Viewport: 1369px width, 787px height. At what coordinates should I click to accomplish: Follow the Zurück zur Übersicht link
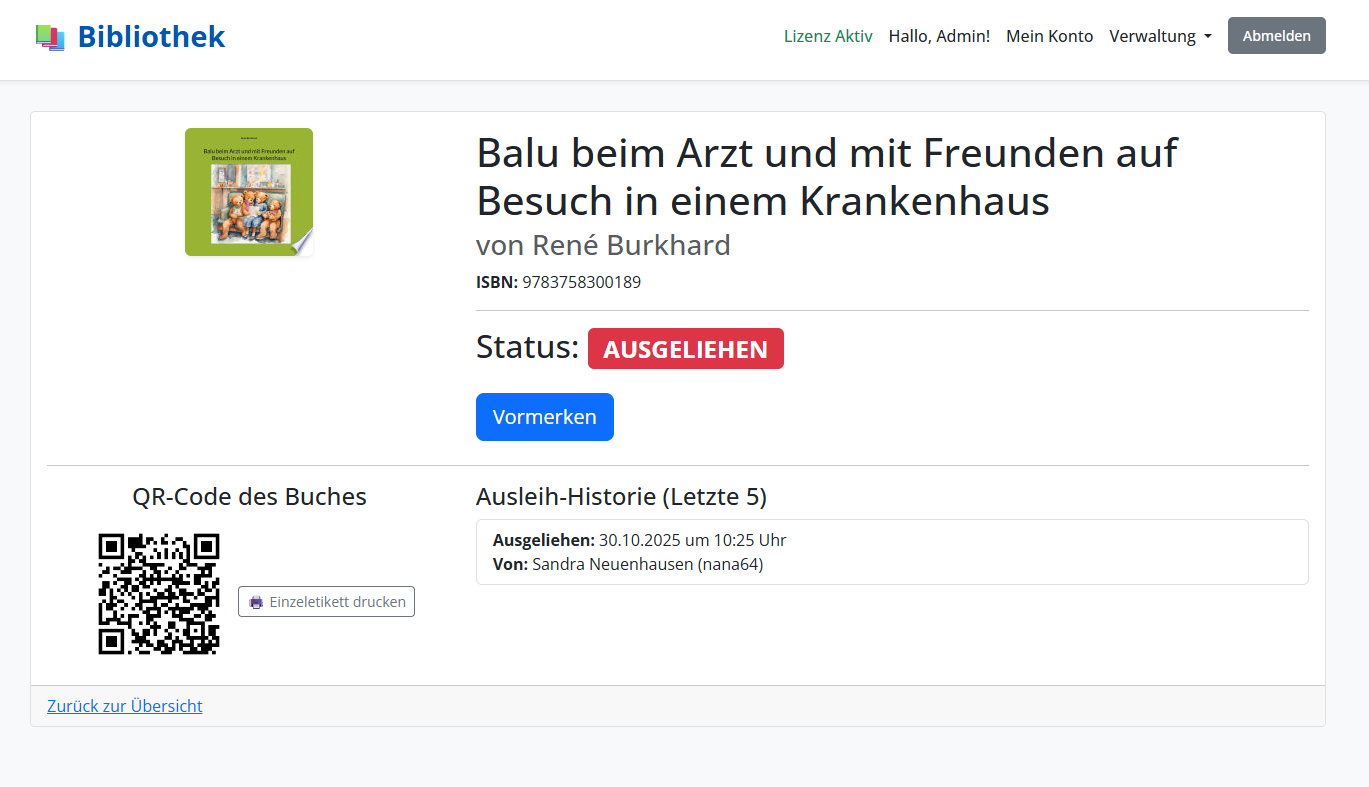pyautogui.click(x=124, y=706)
